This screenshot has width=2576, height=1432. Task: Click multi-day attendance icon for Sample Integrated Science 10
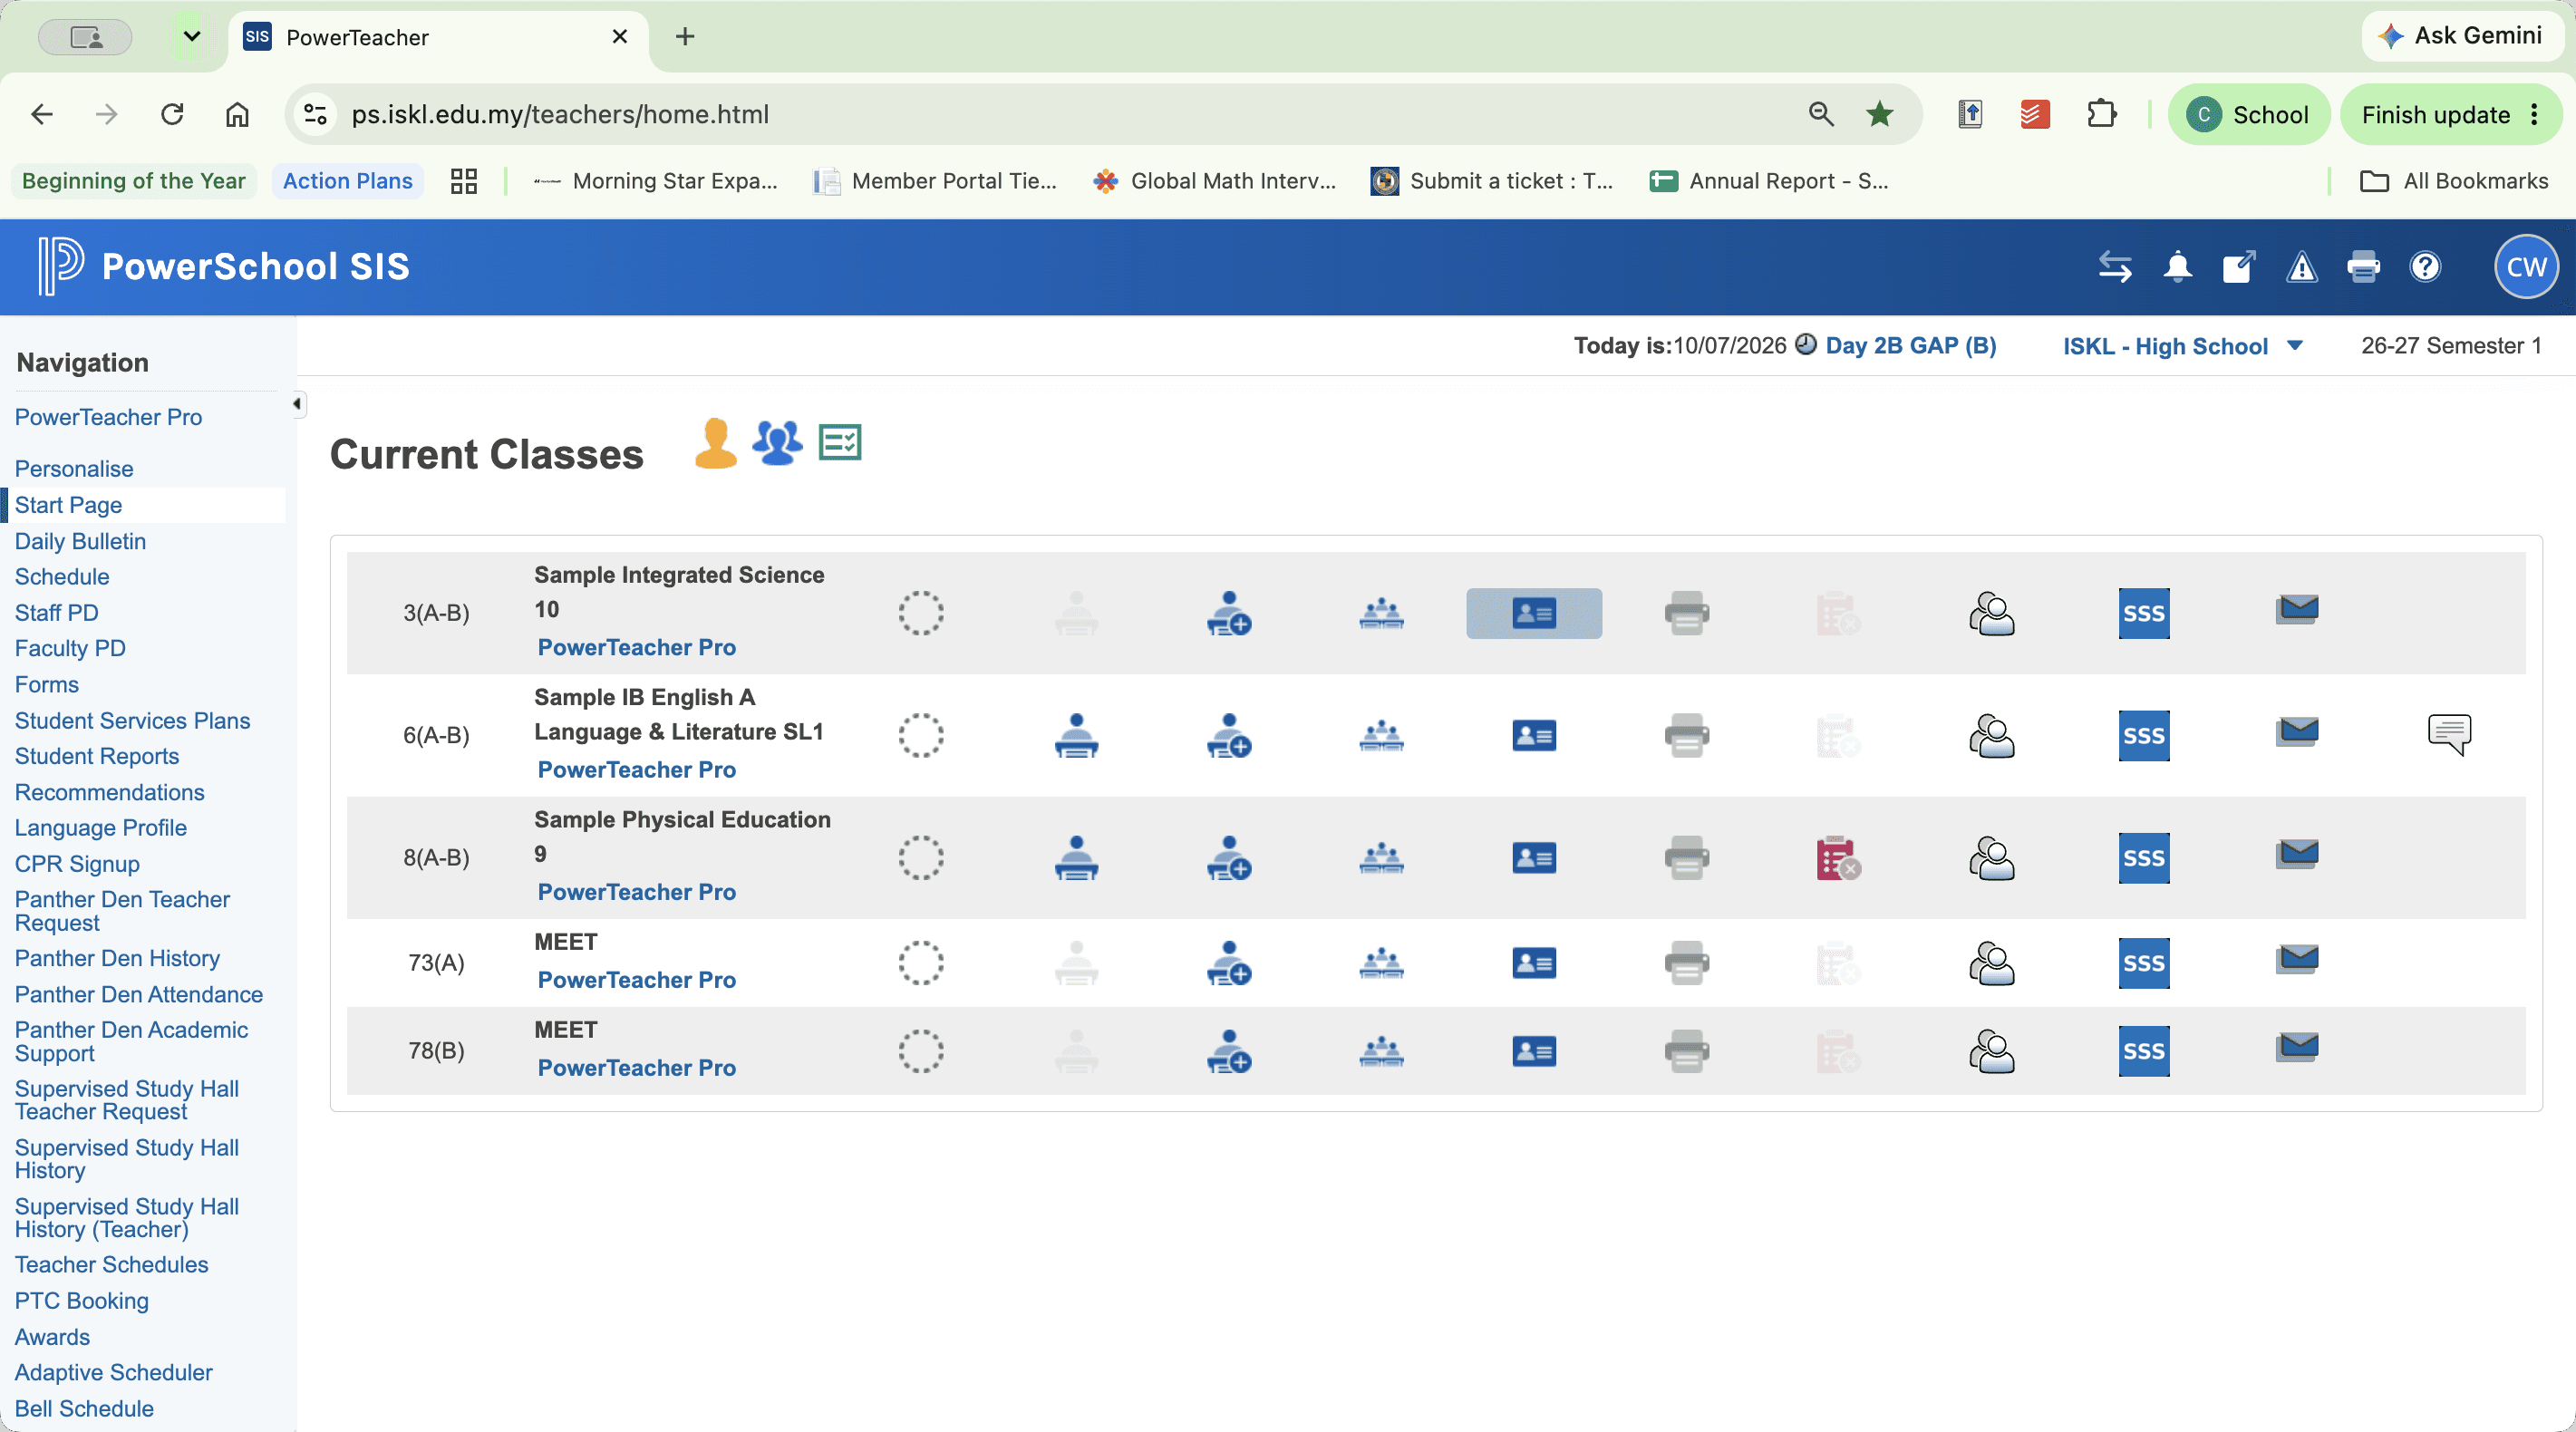[x=1229, y=613]
